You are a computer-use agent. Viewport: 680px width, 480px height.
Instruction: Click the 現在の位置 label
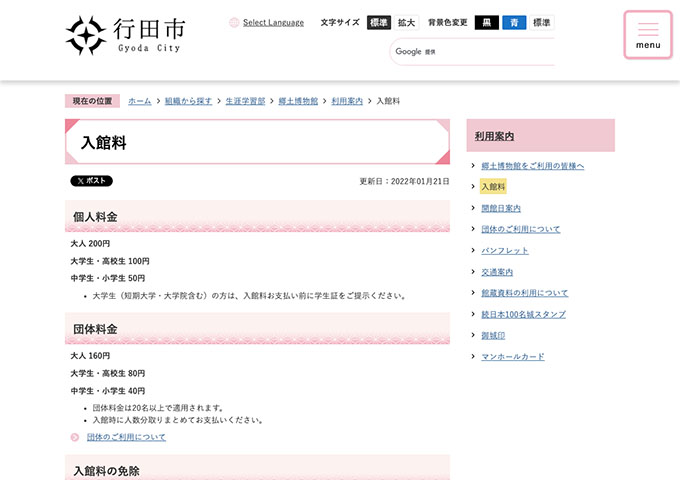point(92,101)
